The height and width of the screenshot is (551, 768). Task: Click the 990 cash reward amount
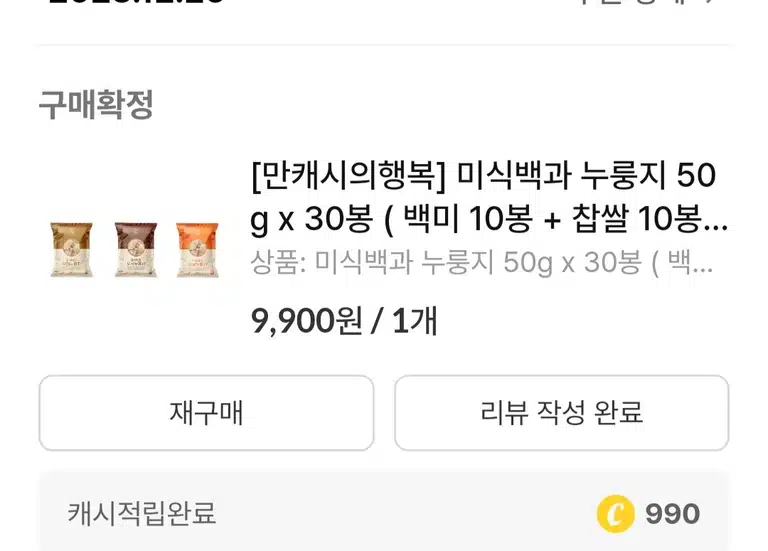672,514
